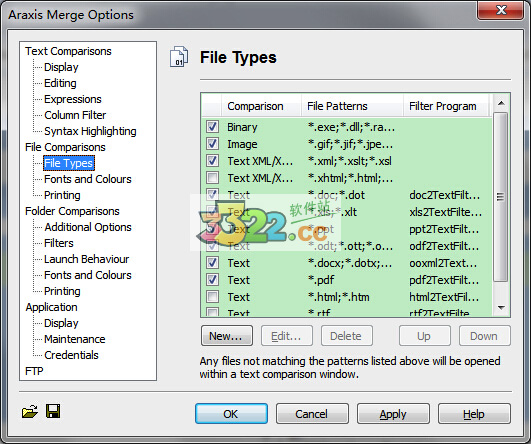
Task: Click the New... button
Action: (227, 336)
